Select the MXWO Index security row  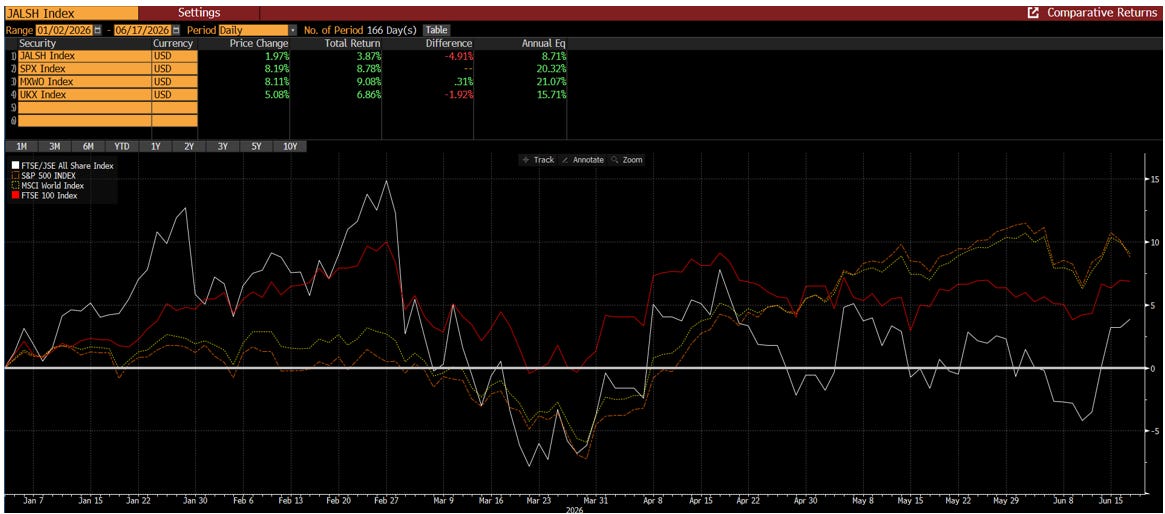[x=83, y=82]
